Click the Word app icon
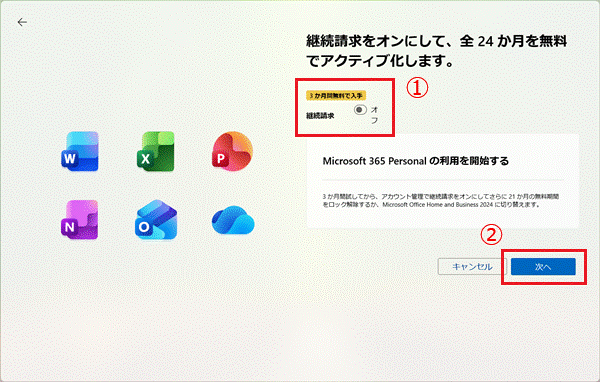Image resolution: width=600 pixels, height=382 pixels. (x=80, y=151)
